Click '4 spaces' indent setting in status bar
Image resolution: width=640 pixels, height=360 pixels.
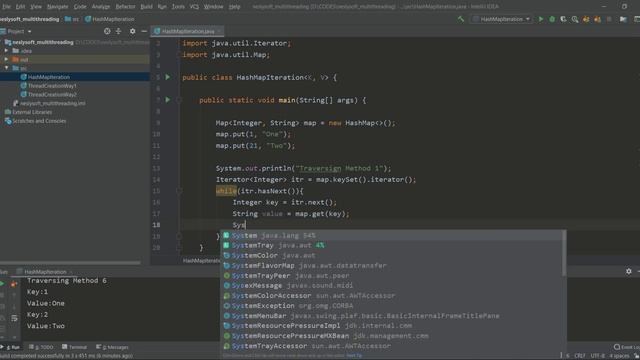click(619, 356)
